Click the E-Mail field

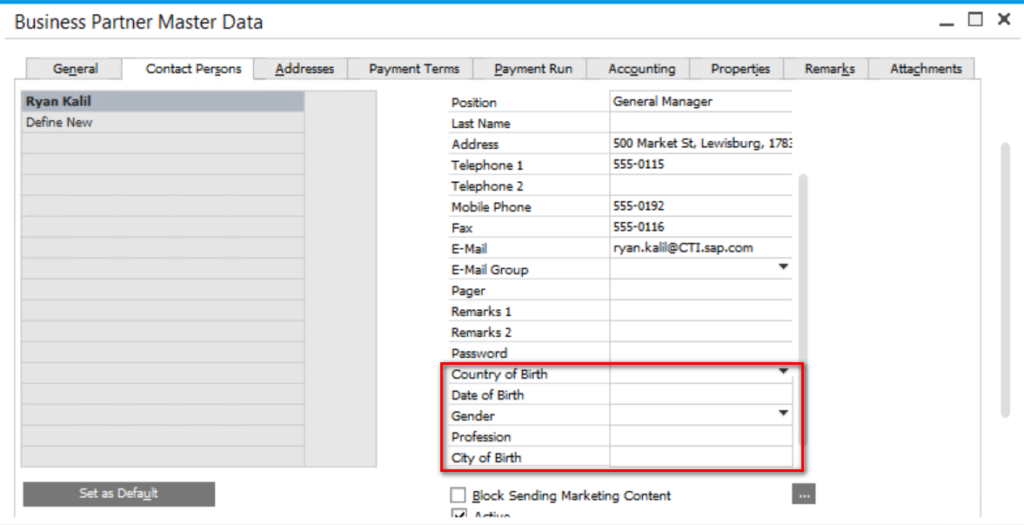pos(701,247)
